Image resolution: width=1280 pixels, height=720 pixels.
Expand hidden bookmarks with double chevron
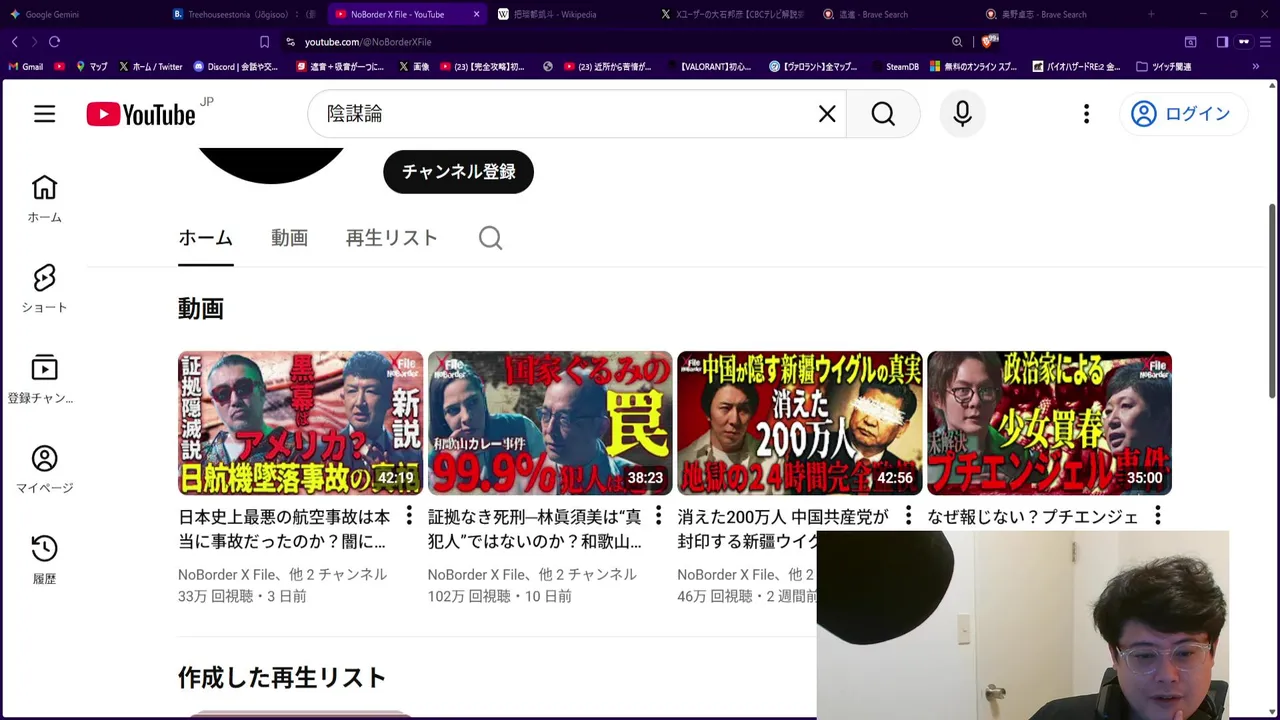click(1256, 66)
